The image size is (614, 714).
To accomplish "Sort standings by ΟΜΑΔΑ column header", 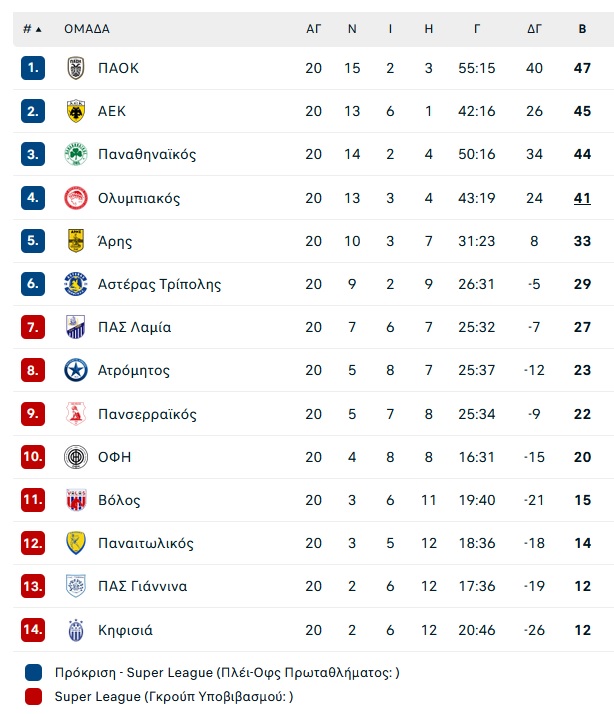I will [x=87, y=29].
